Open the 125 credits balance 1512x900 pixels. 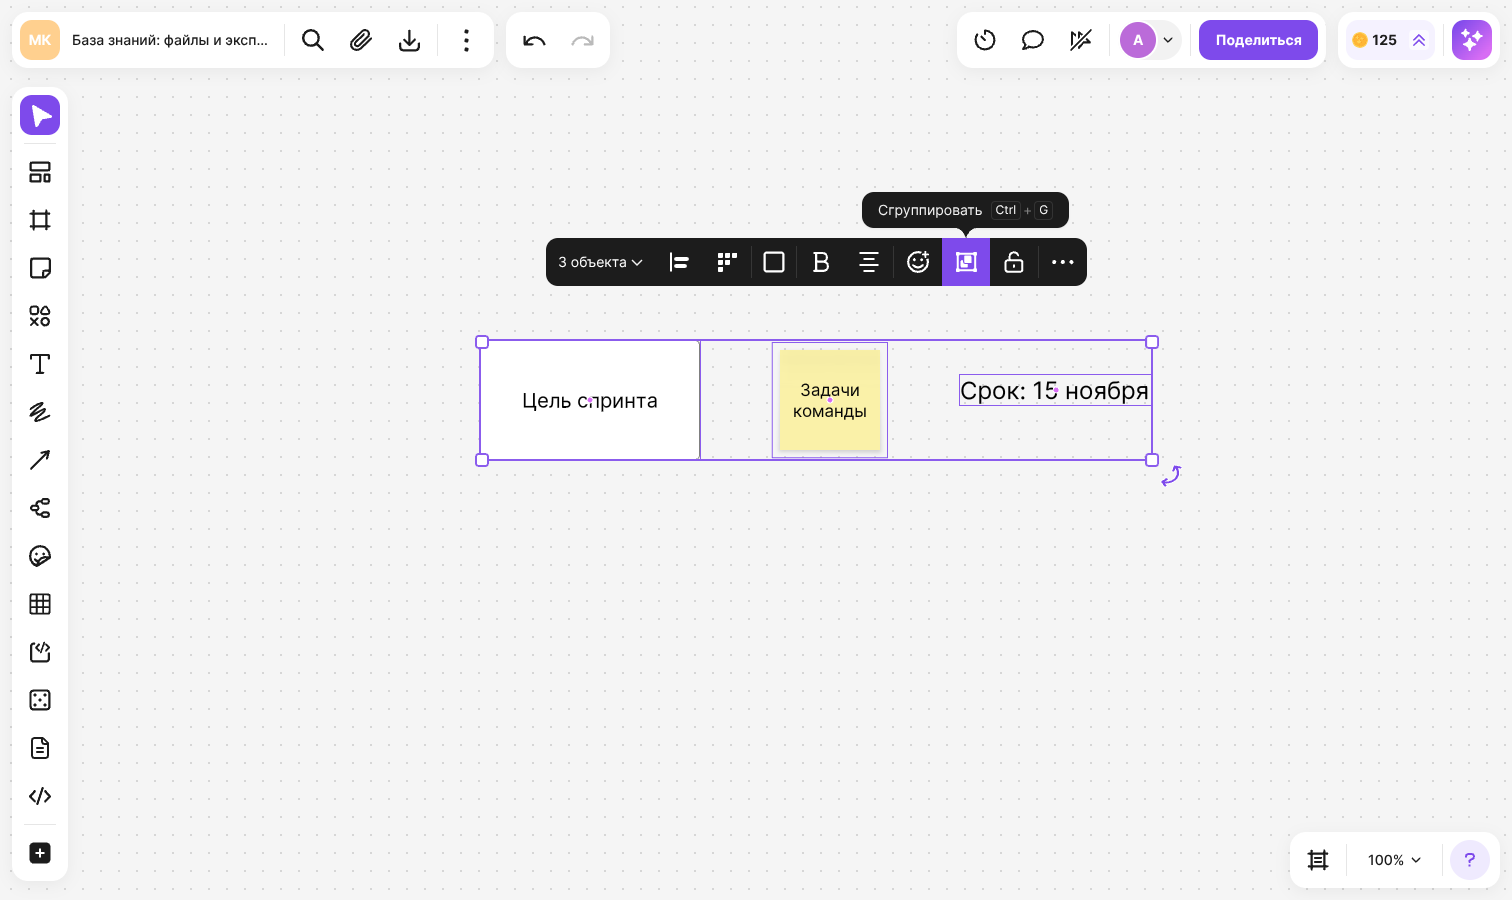pyautogui.click(x=1390, y=40)
